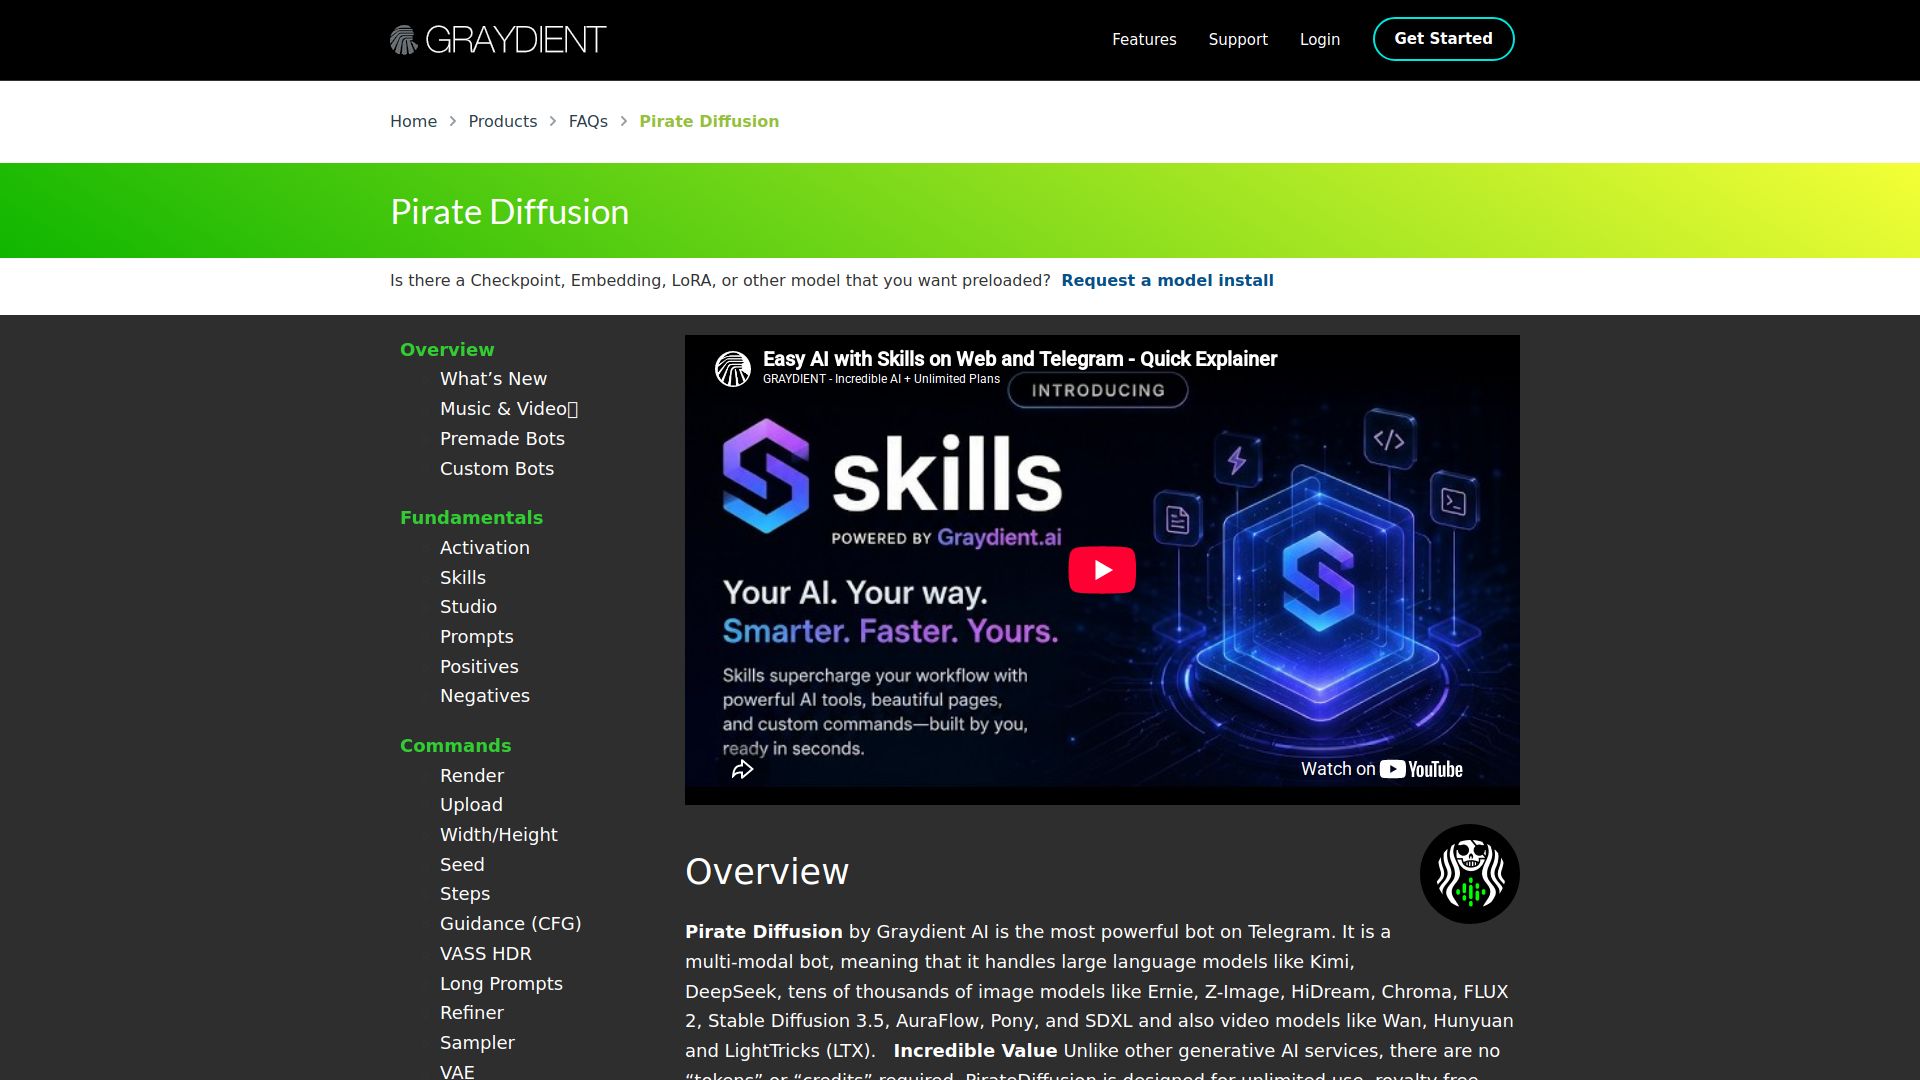Open Seed in the sidebar
This screenshot has height=1080, width=1920.
(x=462, y=865)
